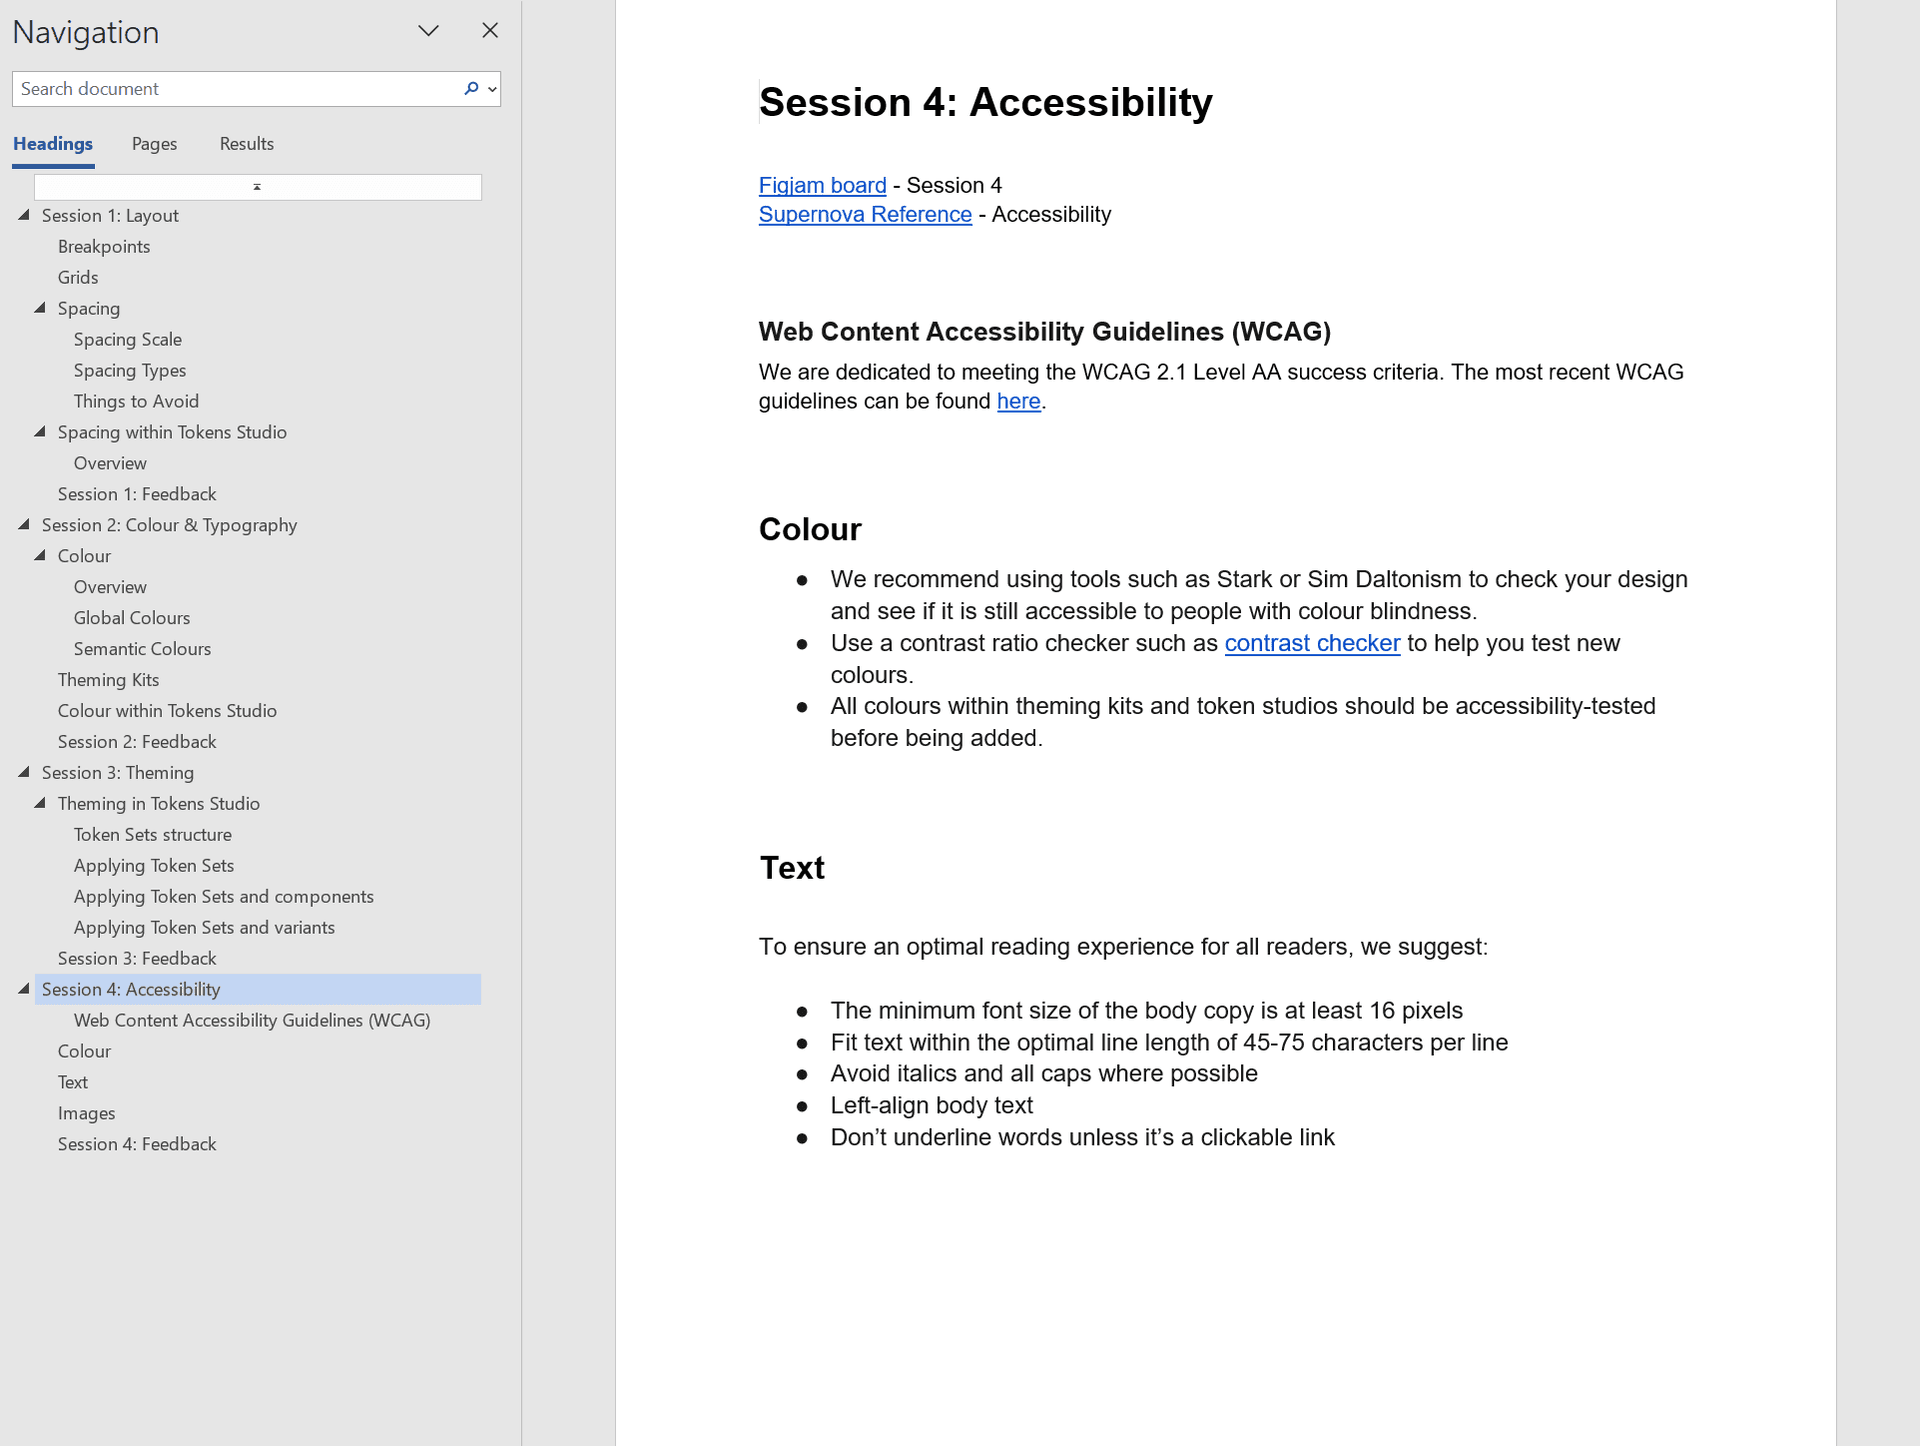Go to Session 4: Feedback heading

pos(137,1144)
